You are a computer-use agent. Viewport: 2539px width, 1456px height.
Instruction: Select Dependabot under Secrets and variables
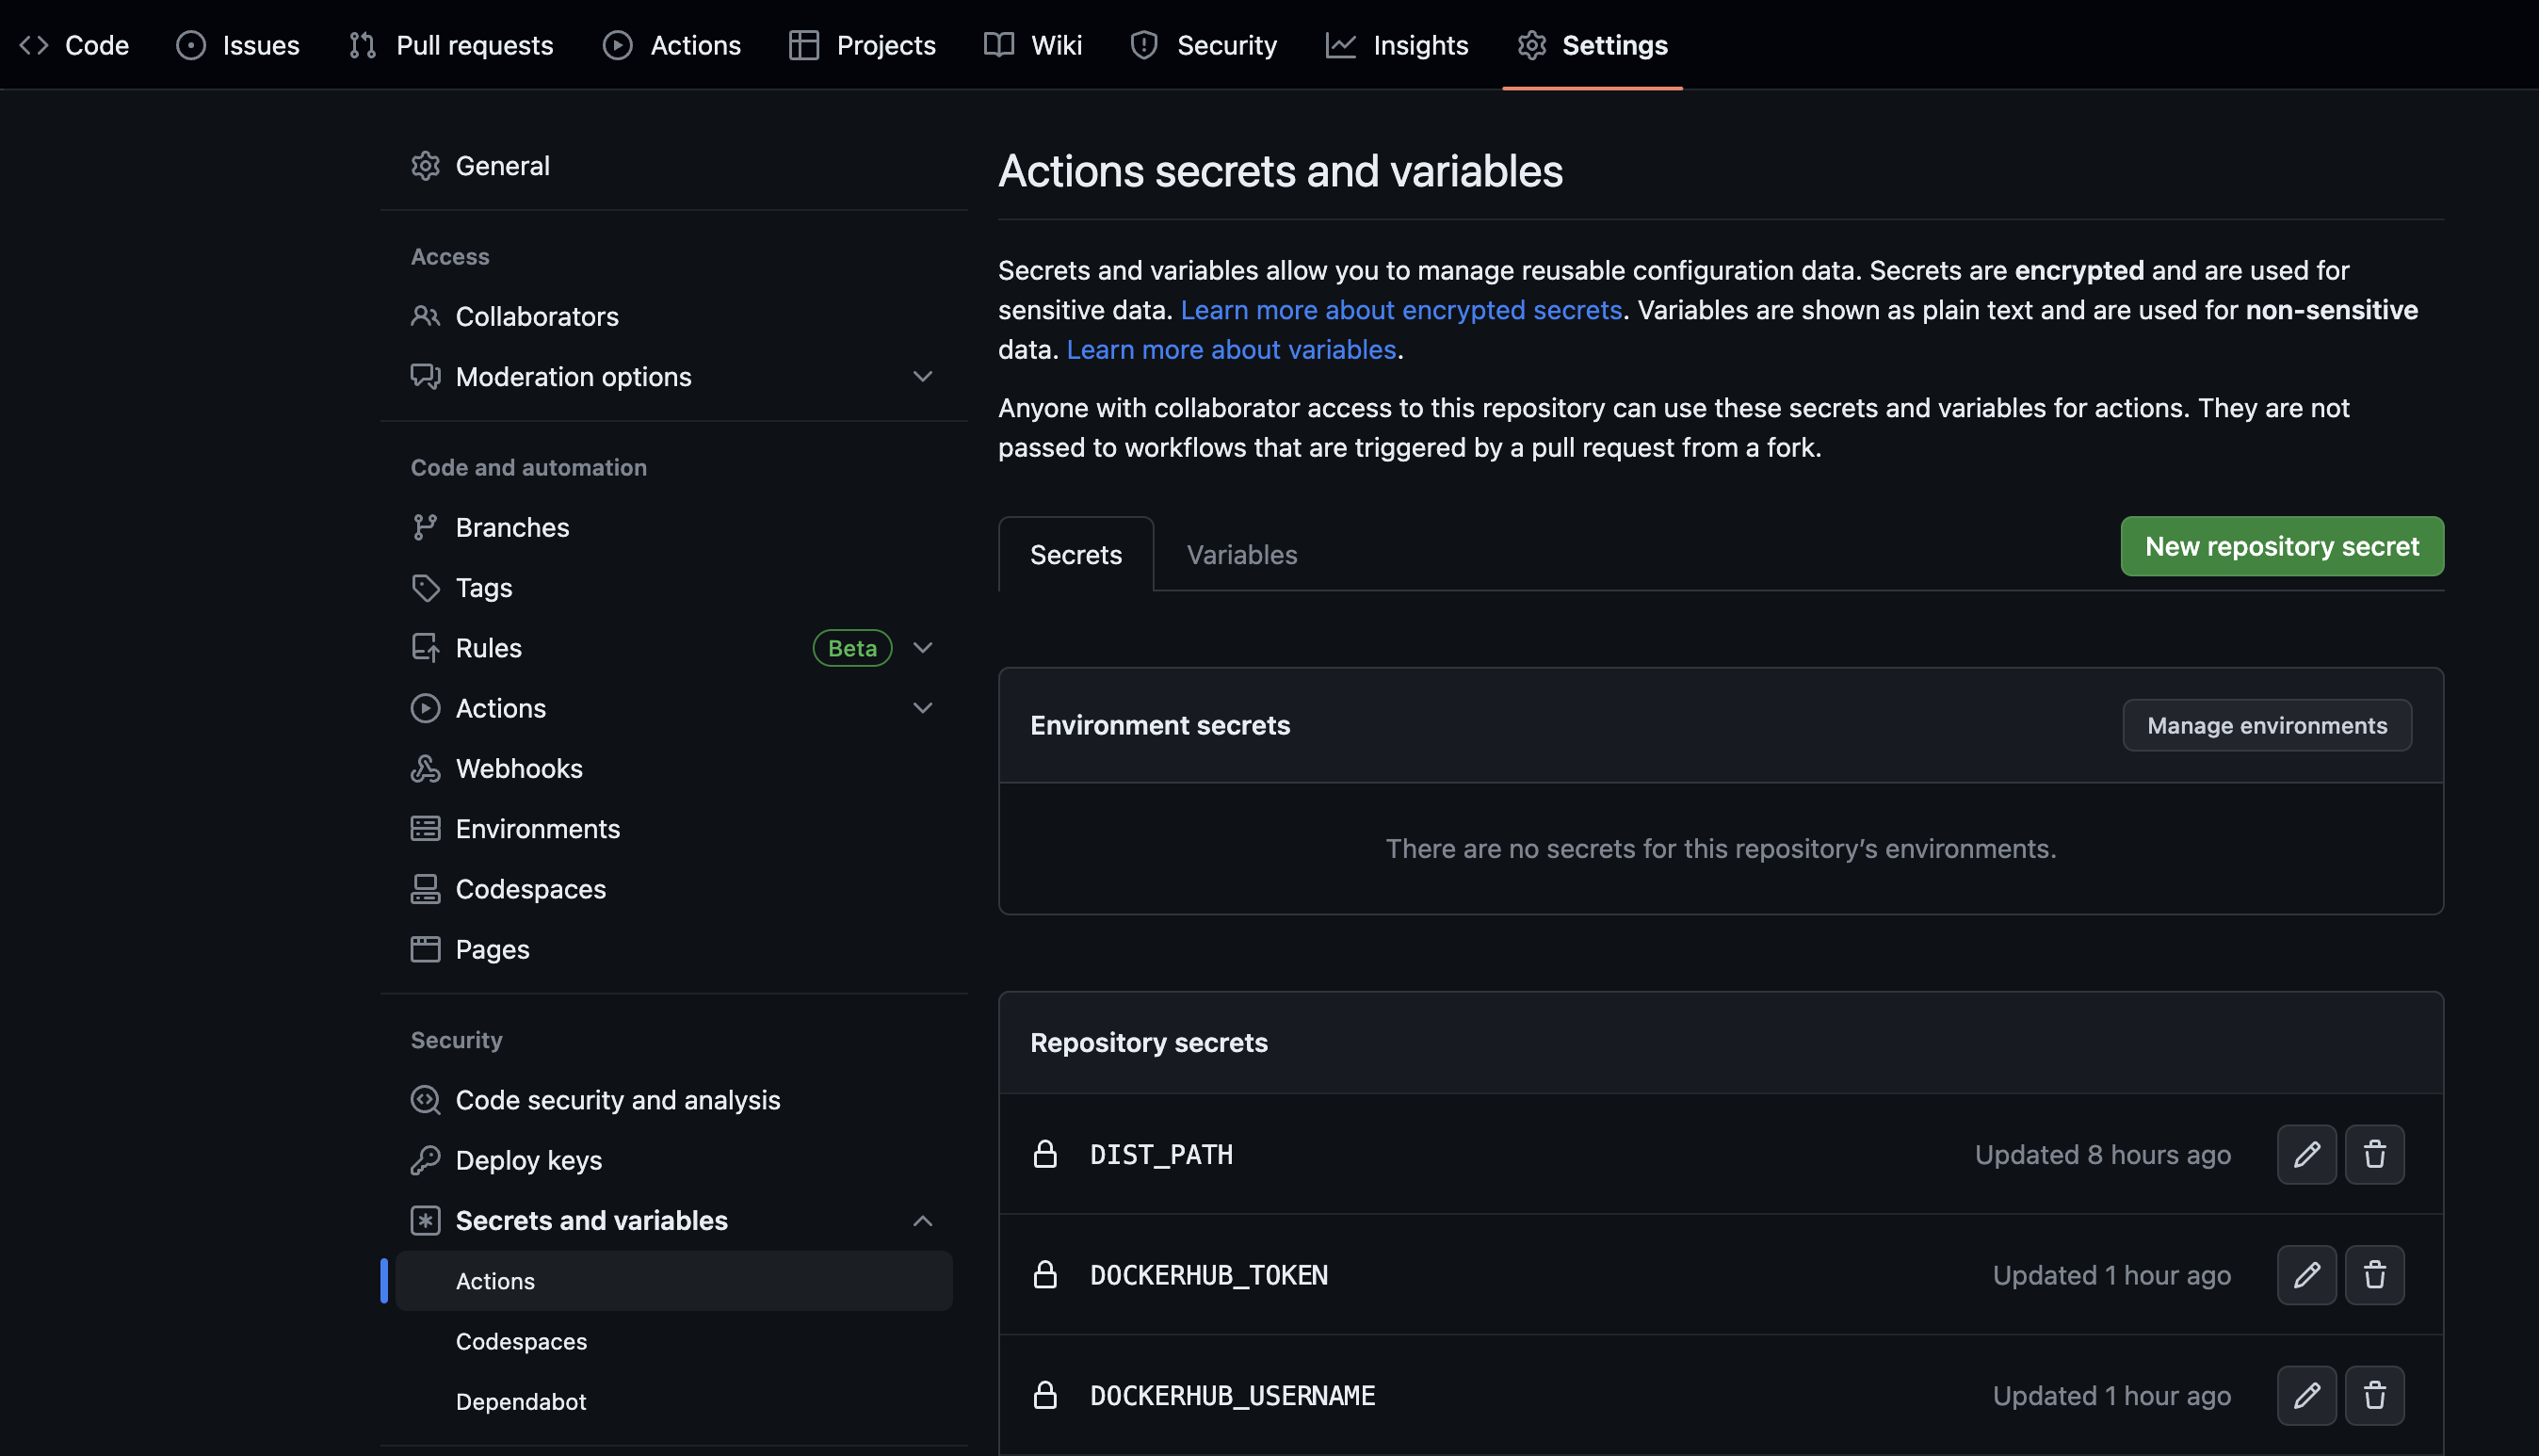point(521,1401)
